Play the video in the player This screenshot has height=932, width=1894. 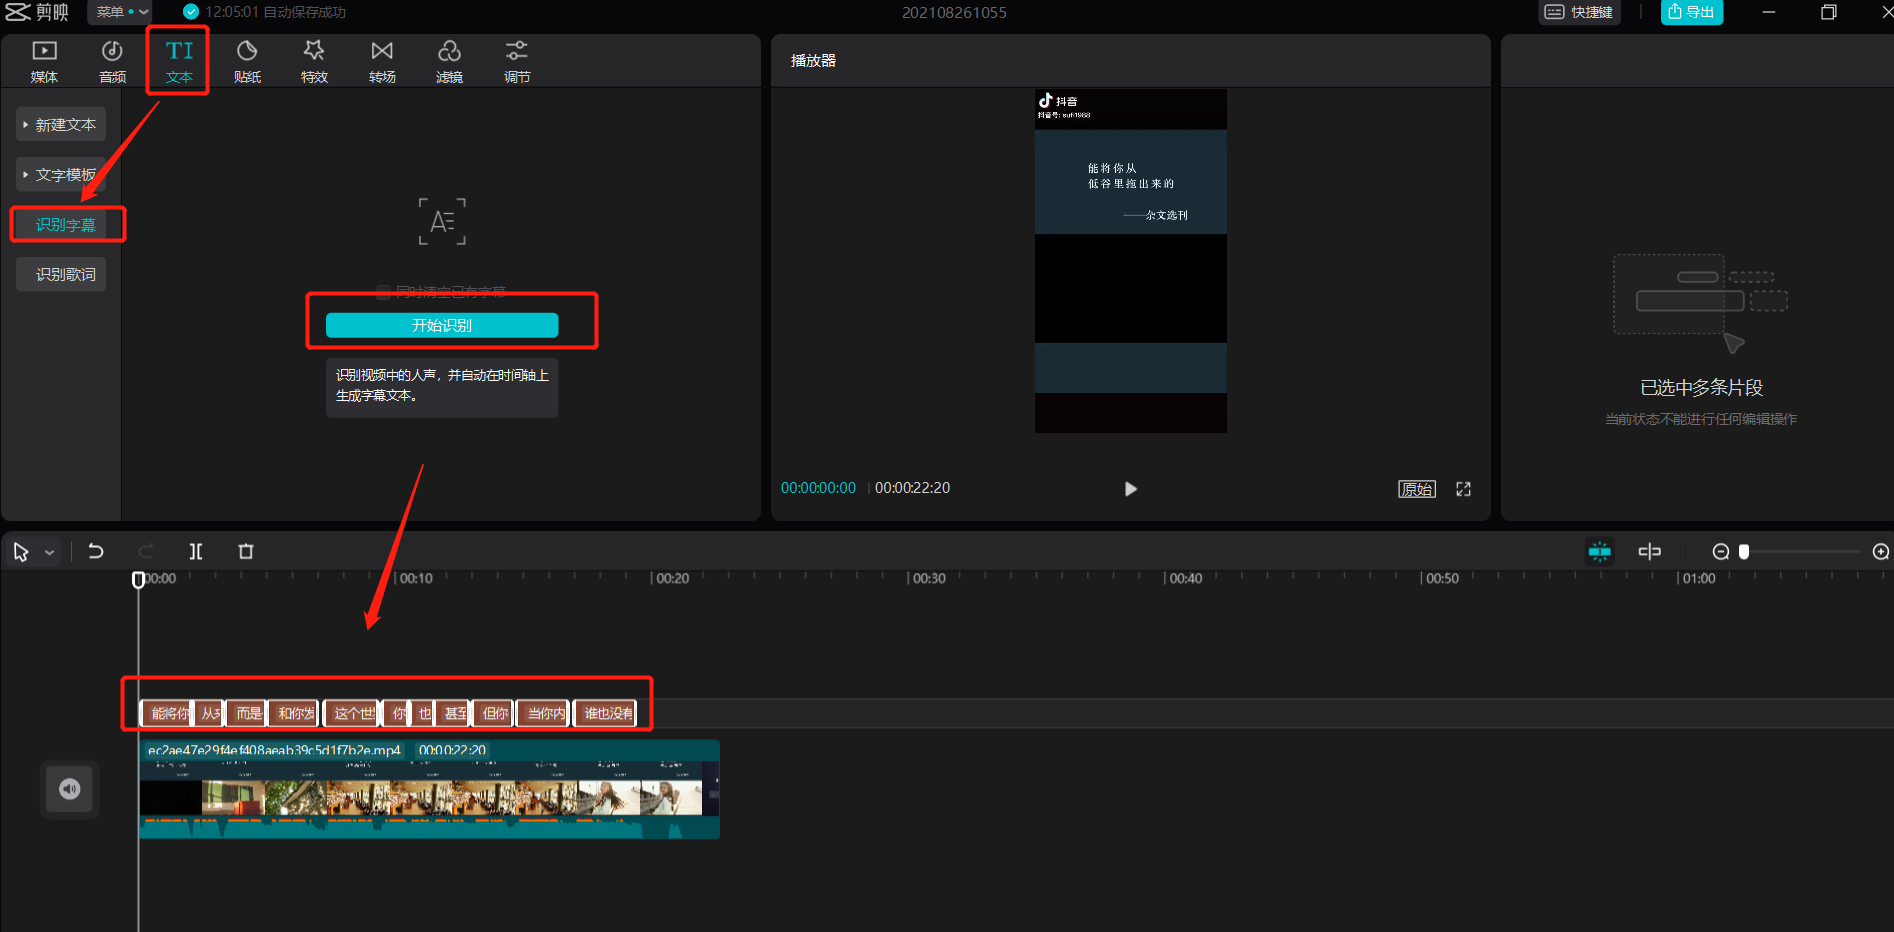point(1130,489)
